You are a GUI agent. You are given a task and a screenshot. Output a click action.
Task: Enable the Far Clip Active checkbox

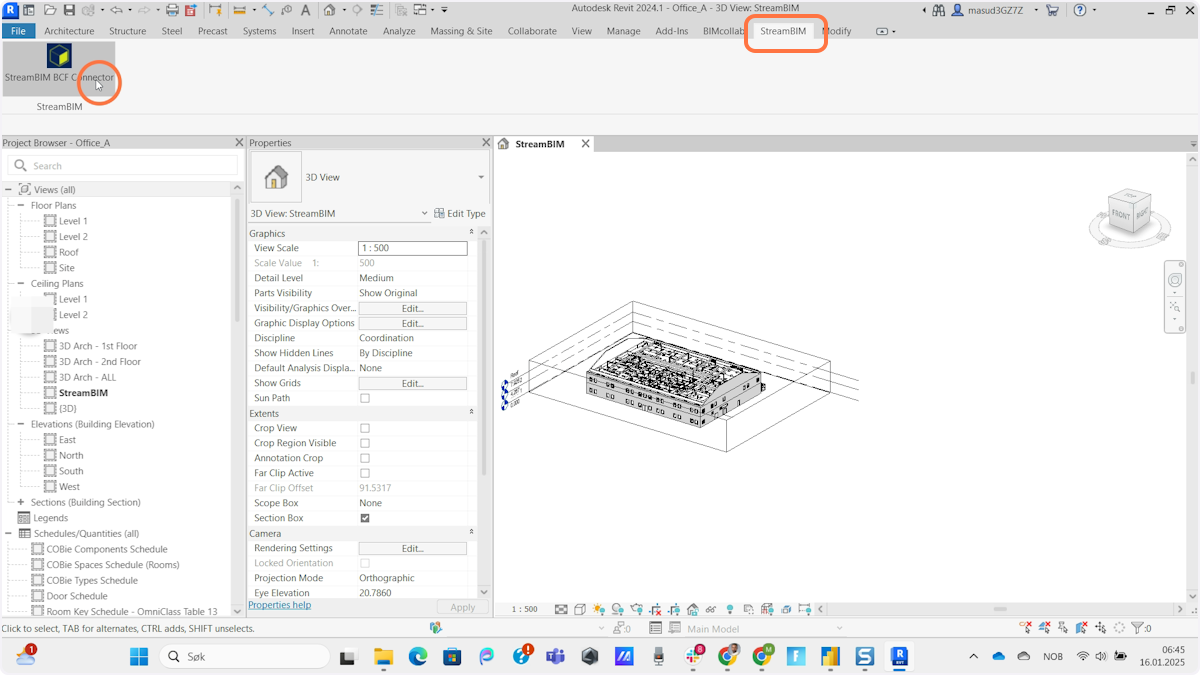tap(365, 473)
